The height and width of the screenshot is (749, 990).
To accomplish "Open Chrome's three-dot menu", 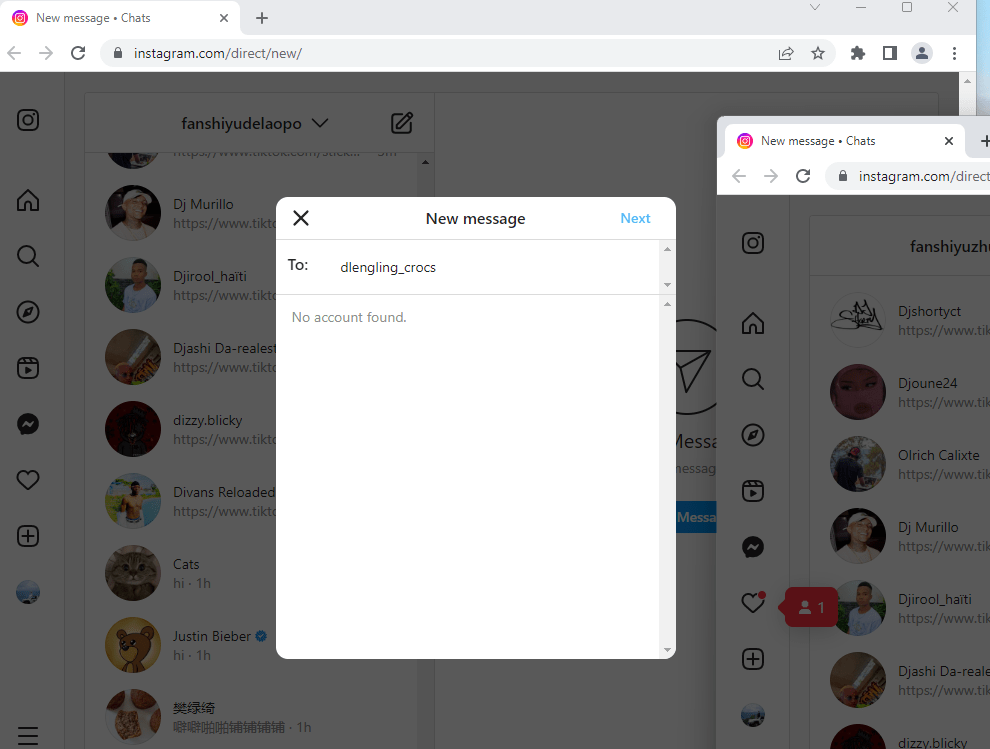I will pyautogui.click(x=954, y=53).
